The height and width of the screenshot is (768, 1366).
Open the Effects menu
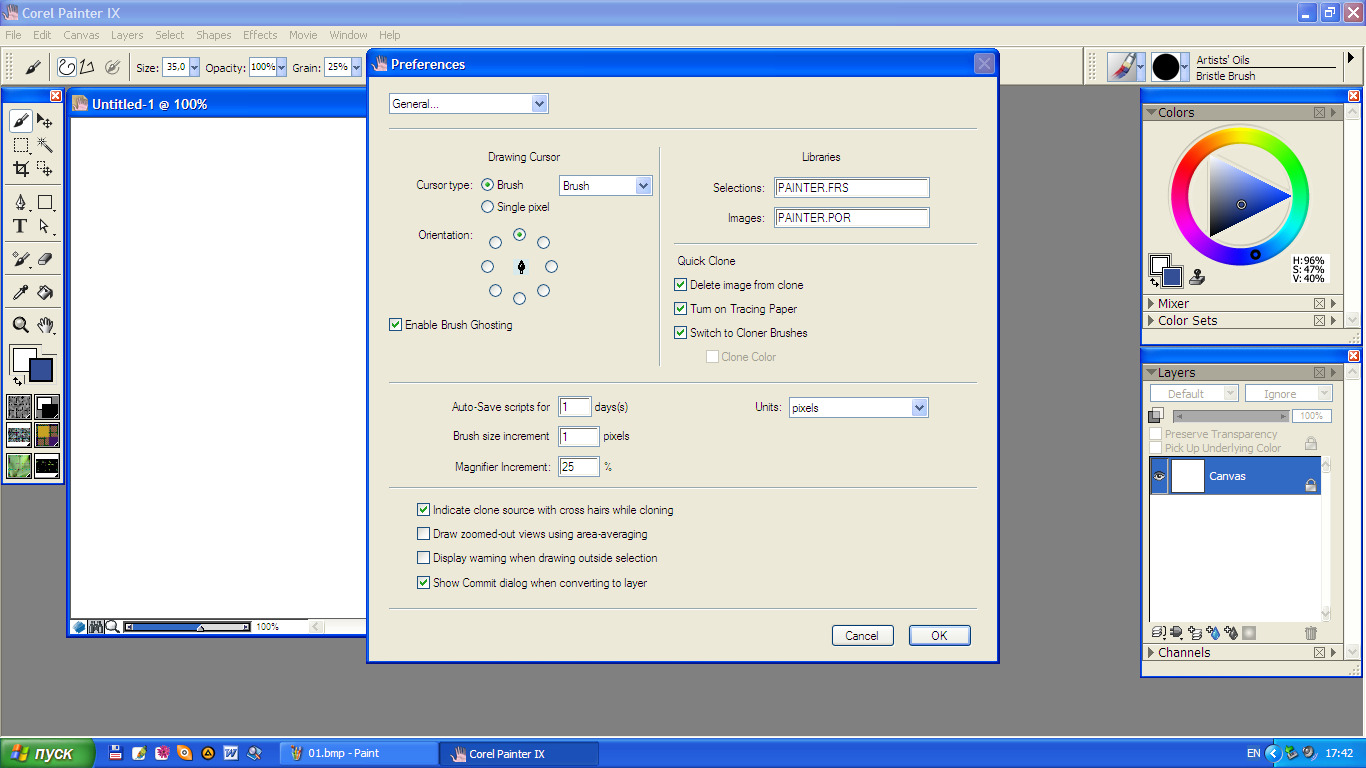pos(260,35)
